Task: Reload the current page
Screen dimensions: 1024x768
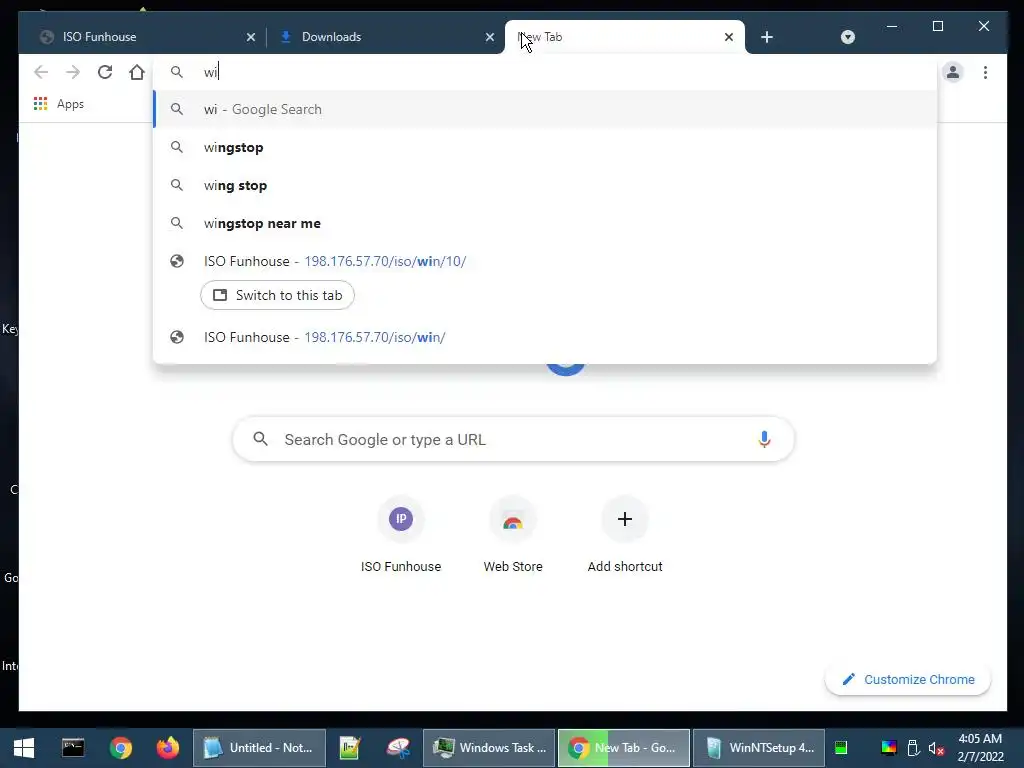Action: pos(104,72)
